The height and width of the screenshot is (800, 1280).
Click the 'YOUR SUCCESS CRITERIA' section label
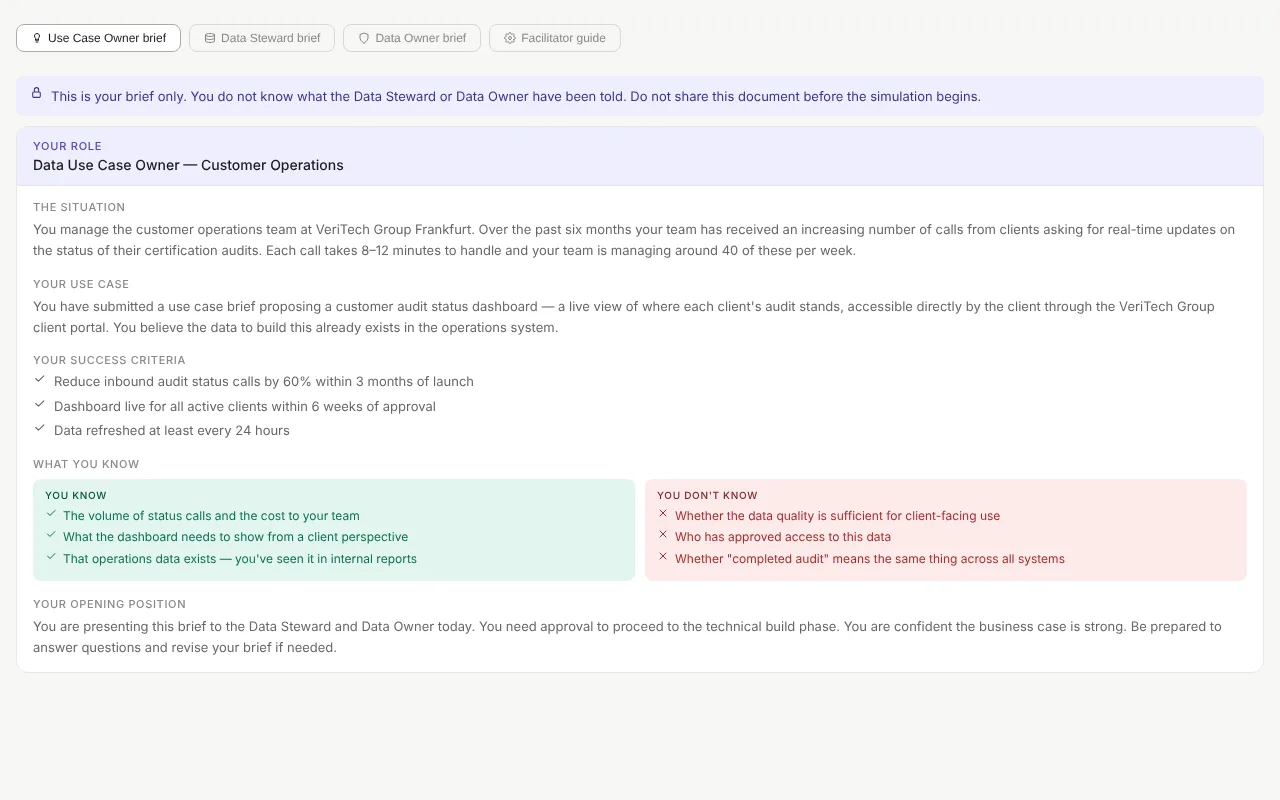[109, 360]
